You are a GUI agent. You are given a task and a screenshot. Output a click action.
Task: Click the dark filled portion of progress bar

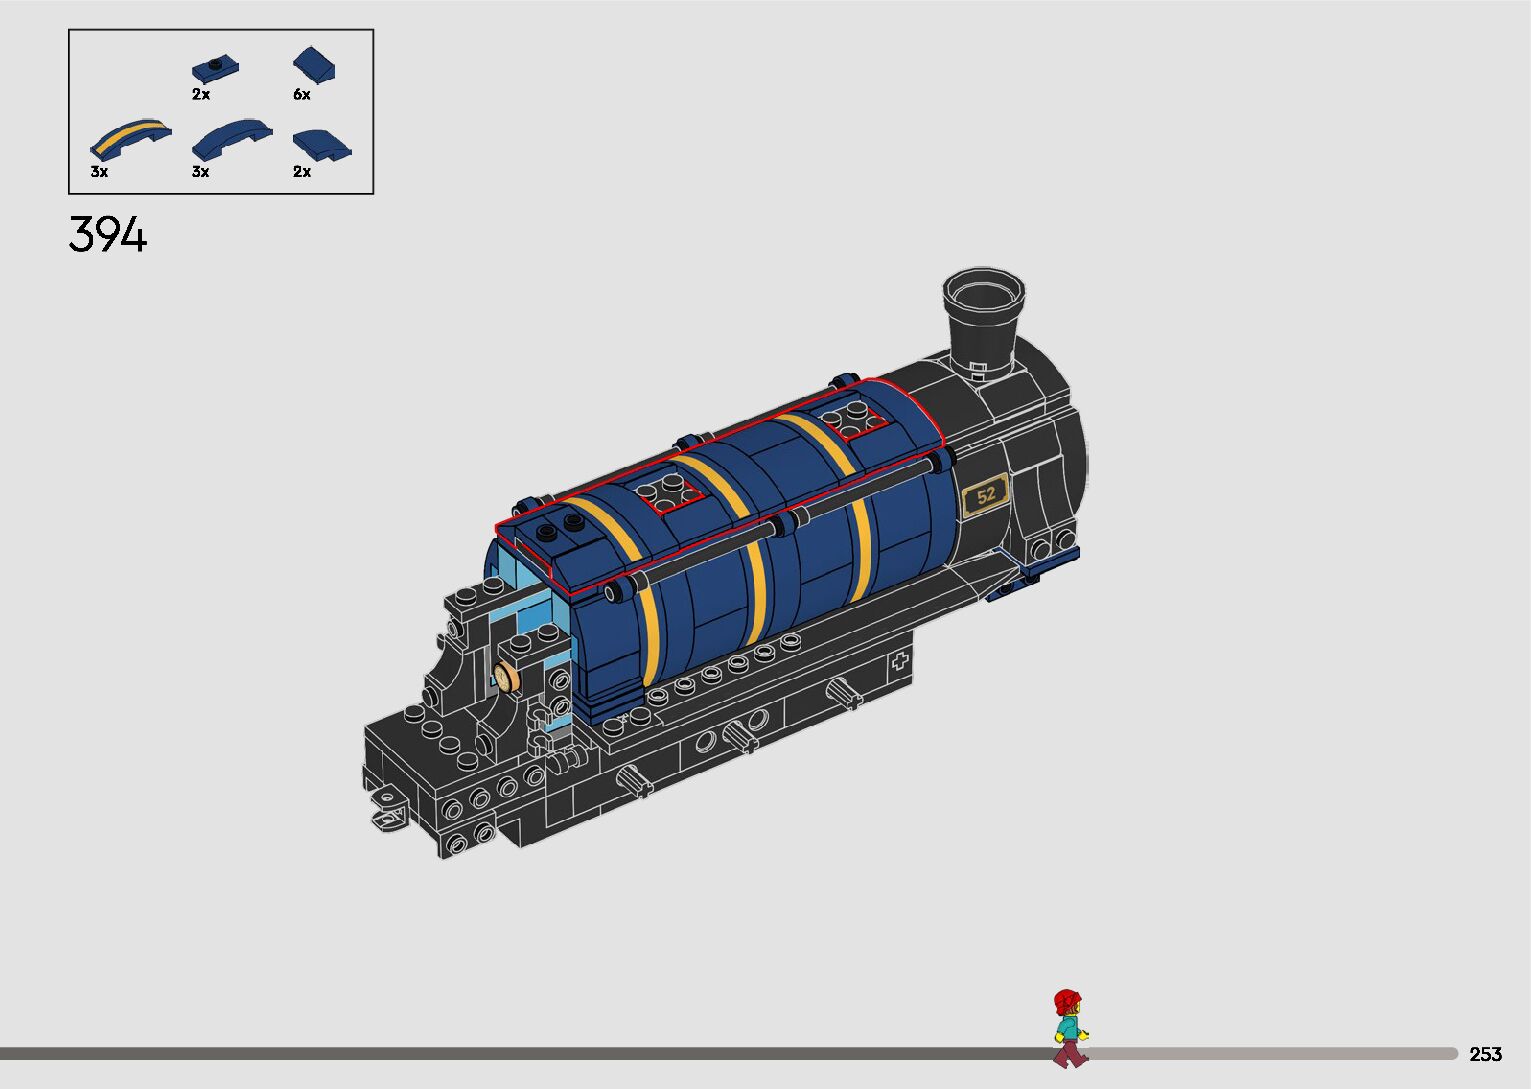(x=500, y=1053)
